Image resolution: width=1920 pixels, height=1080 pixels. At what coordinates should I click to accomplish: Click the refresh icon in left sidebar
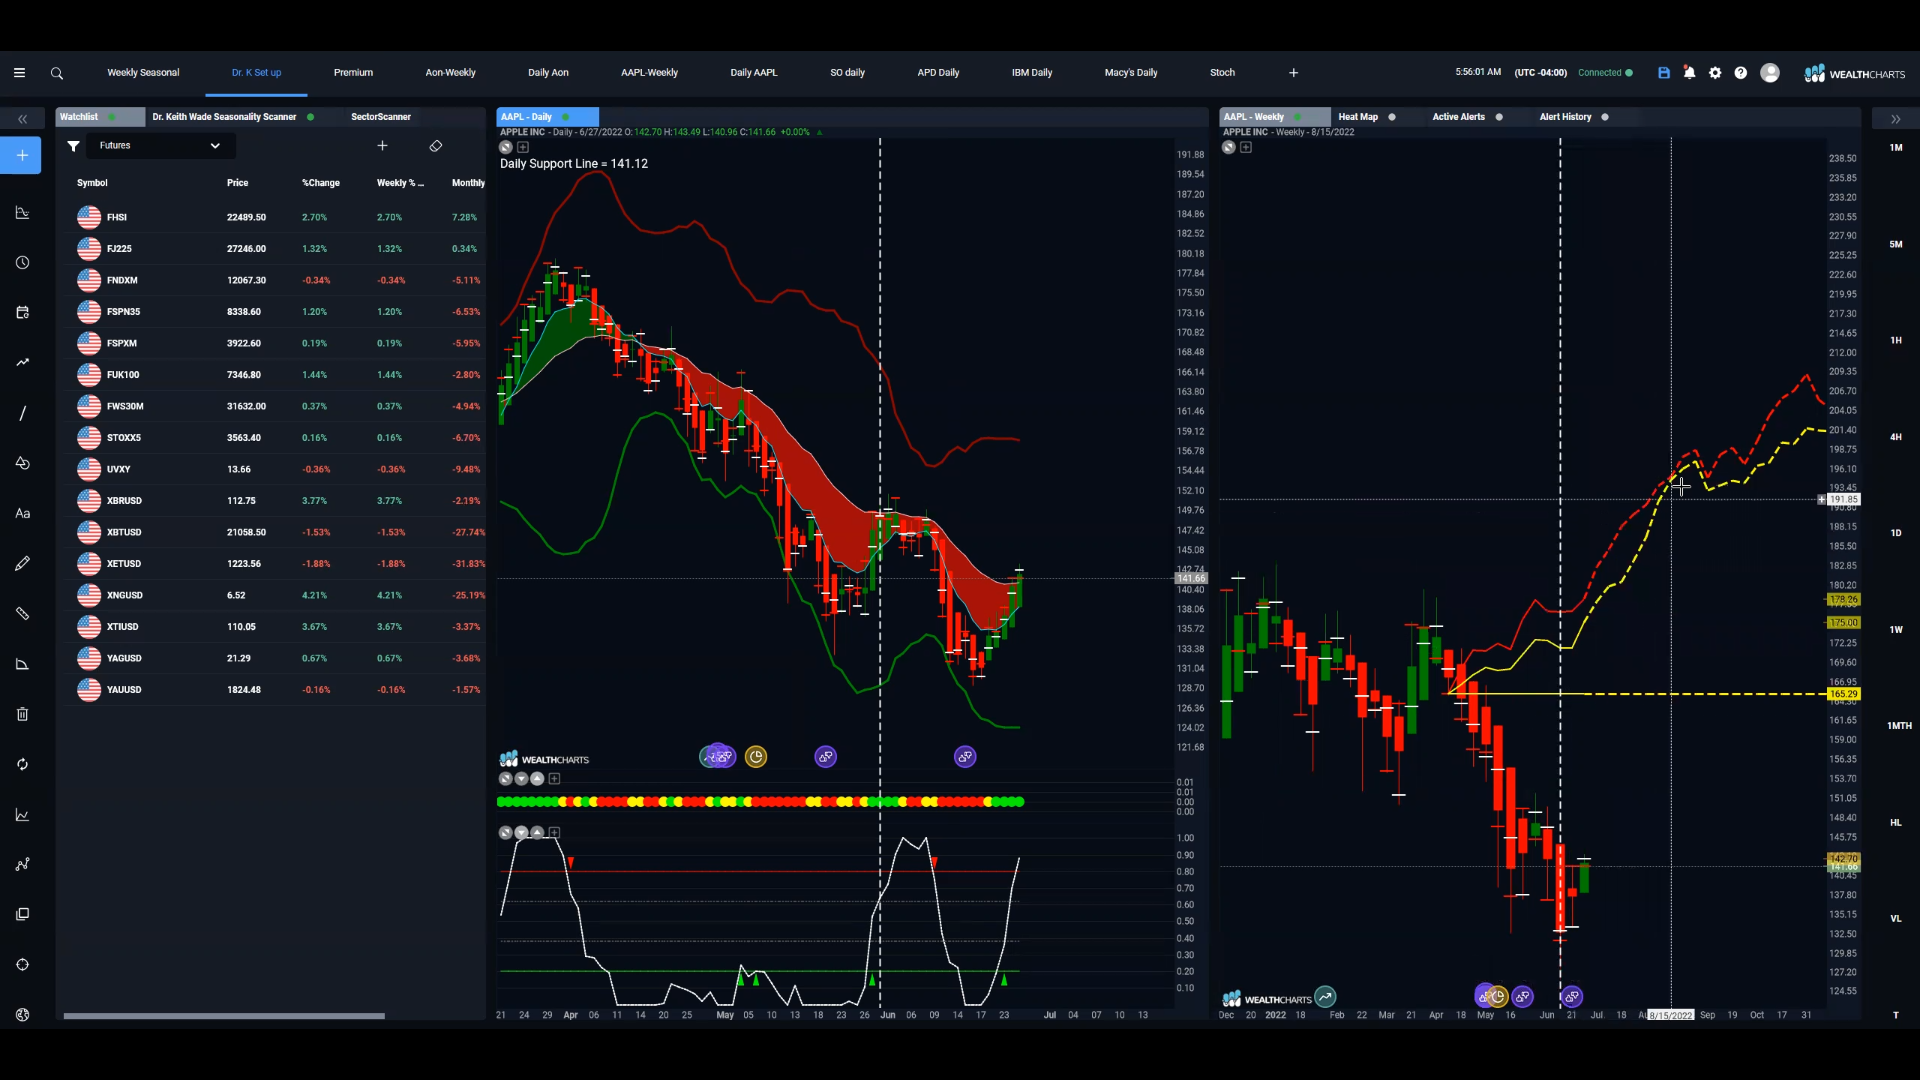pyautogui.click(x=22, y=764)
